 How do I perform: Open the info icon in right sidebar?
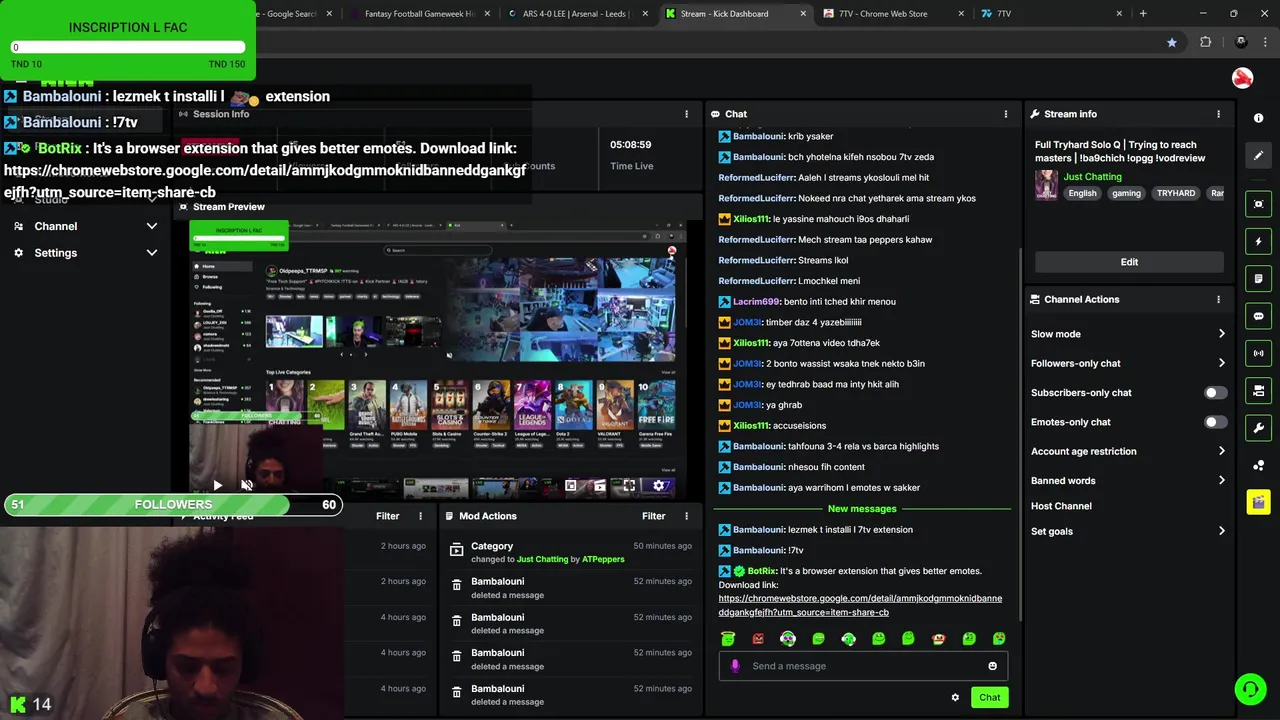(x=1258, y=118)
